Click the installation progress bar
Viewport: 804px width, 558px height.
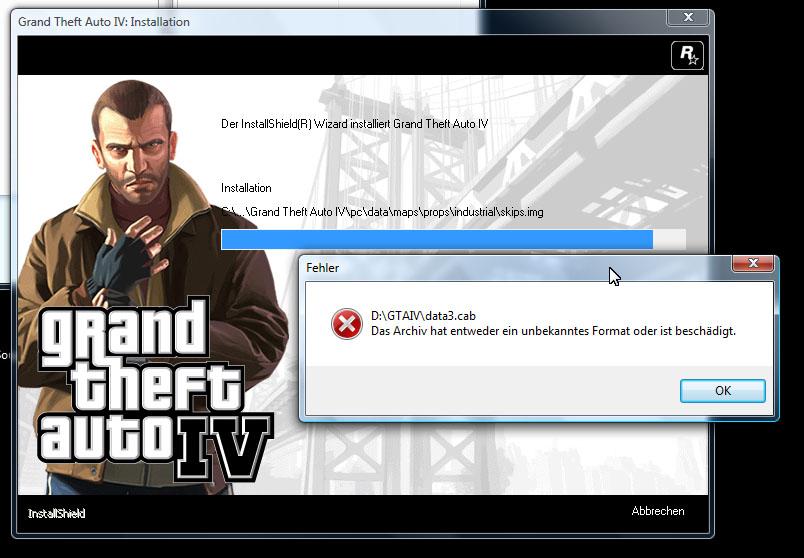[453, 240]
